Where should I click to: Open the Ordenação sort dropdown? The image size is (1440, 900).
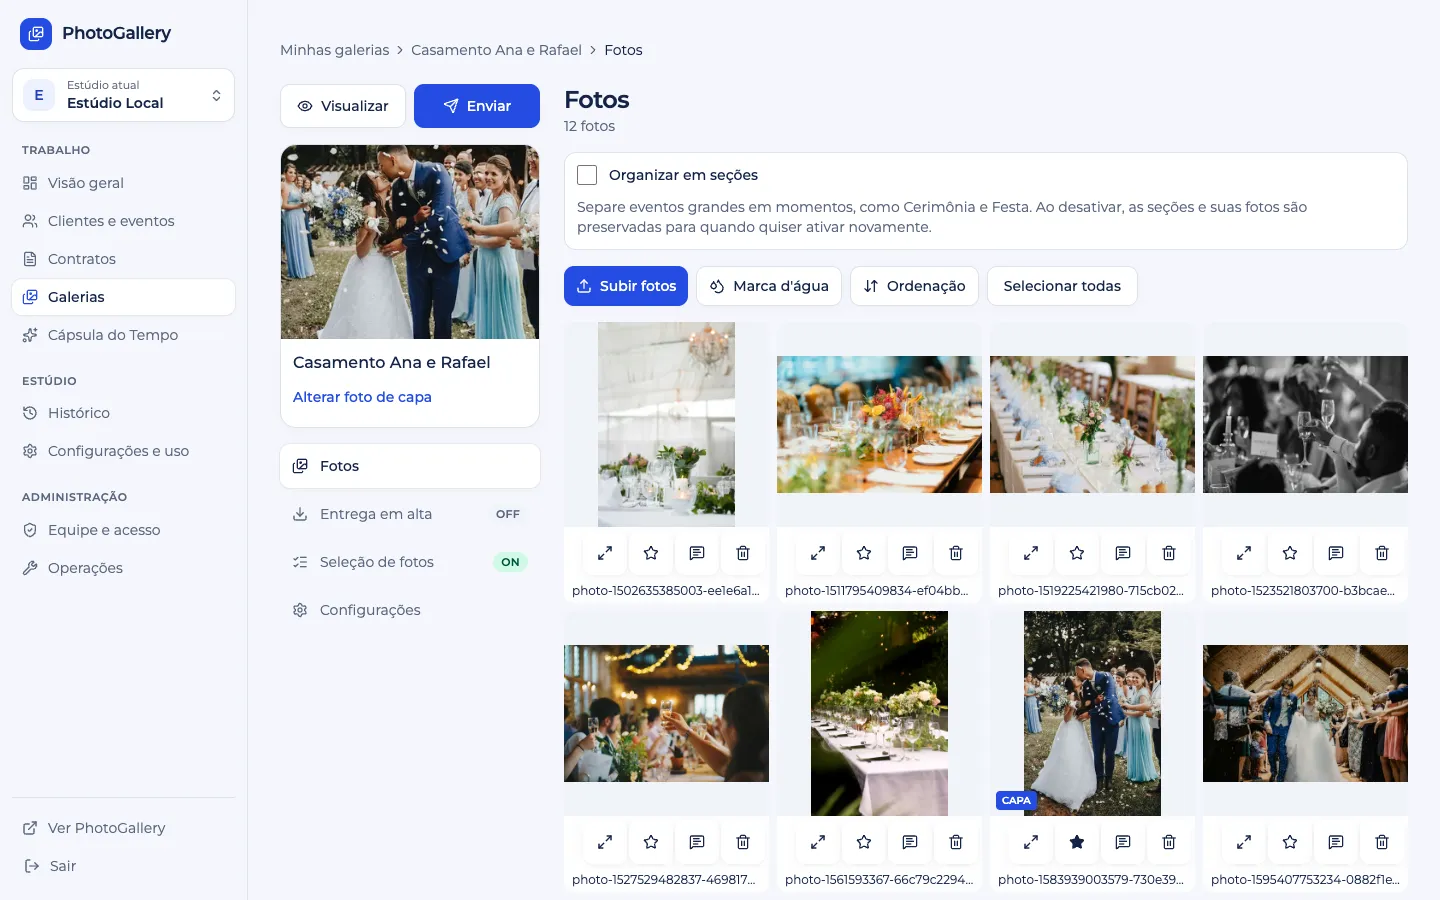coord(914,286)
